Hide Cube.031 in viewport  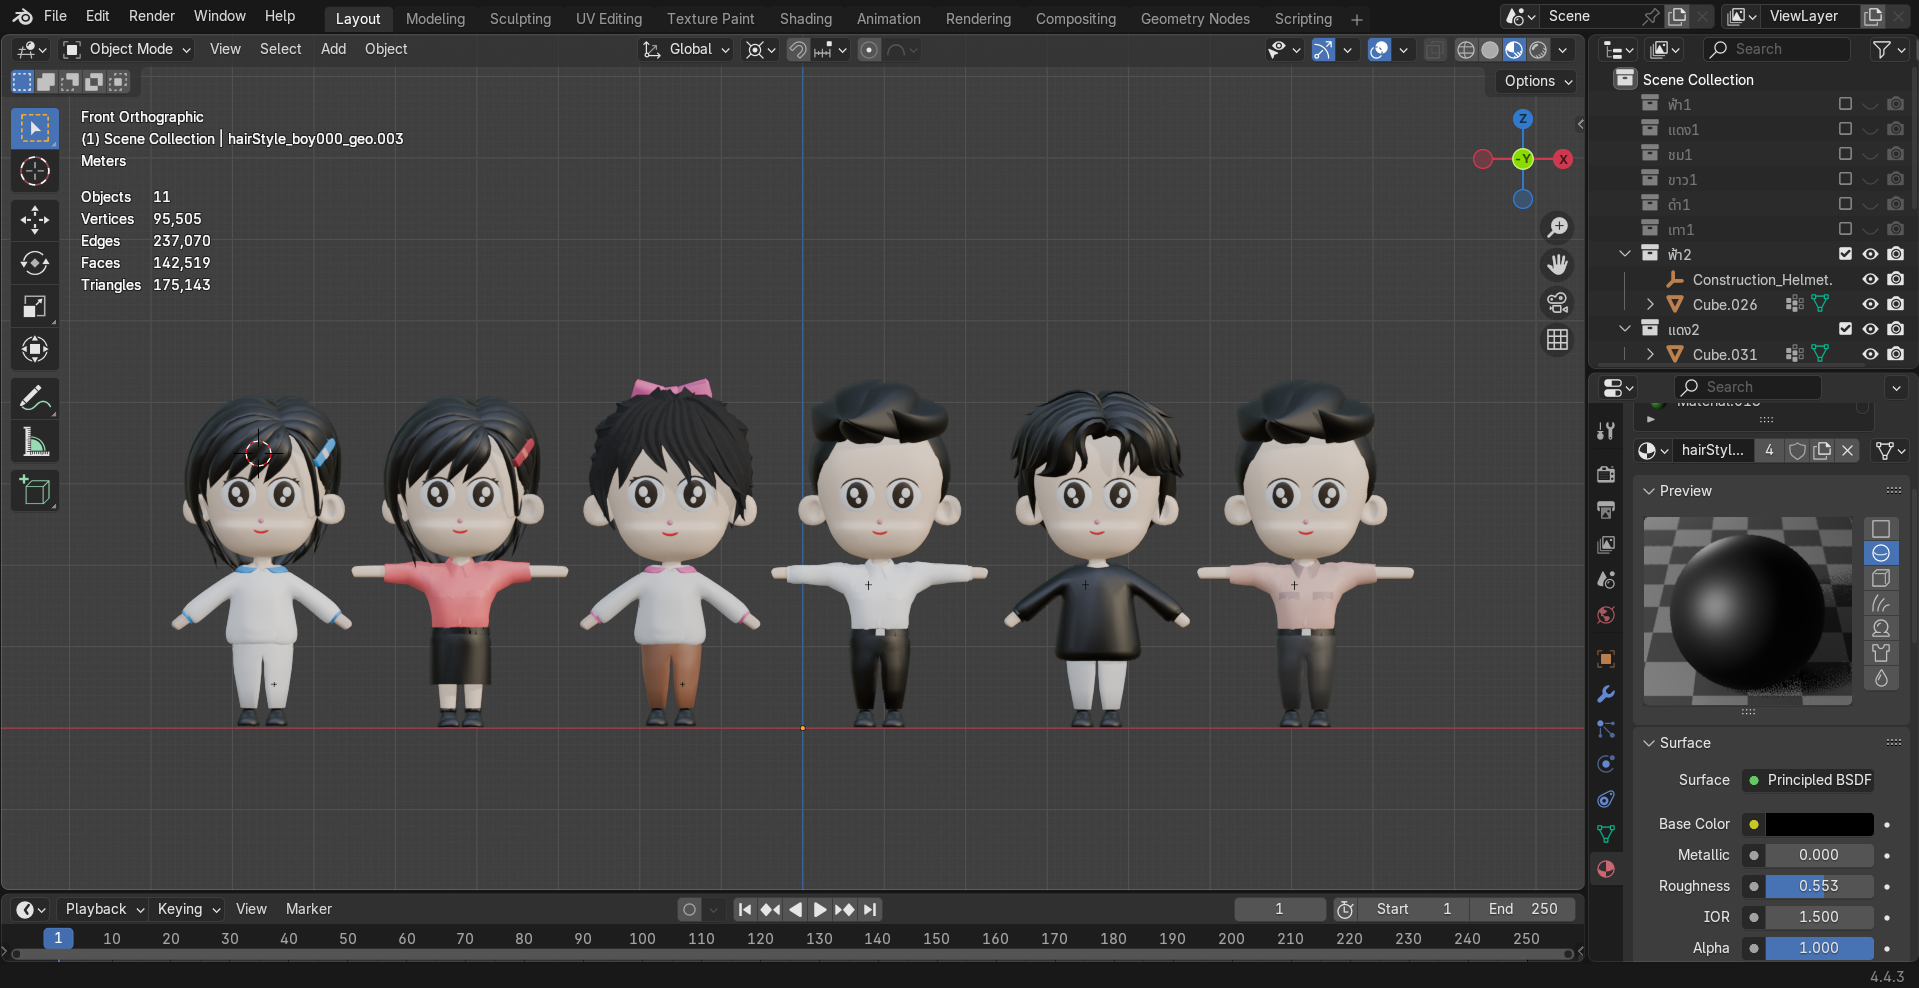point(1870,354)
